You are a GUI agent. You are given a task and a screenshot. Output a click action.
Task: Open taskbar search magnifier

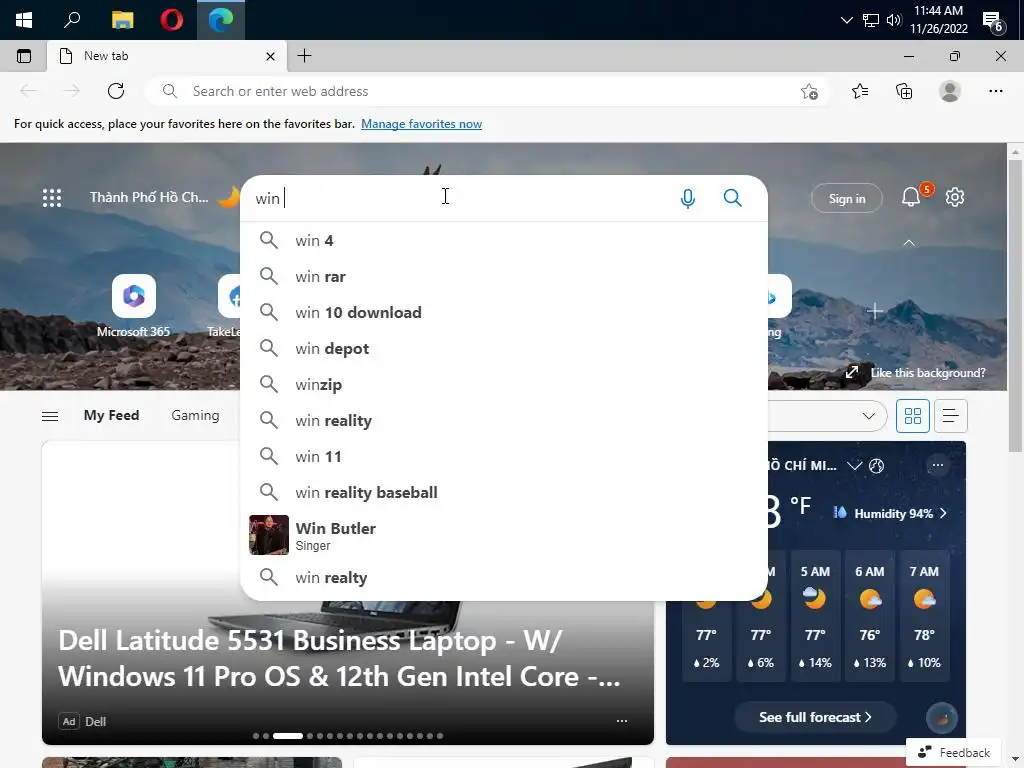(72, 20)
